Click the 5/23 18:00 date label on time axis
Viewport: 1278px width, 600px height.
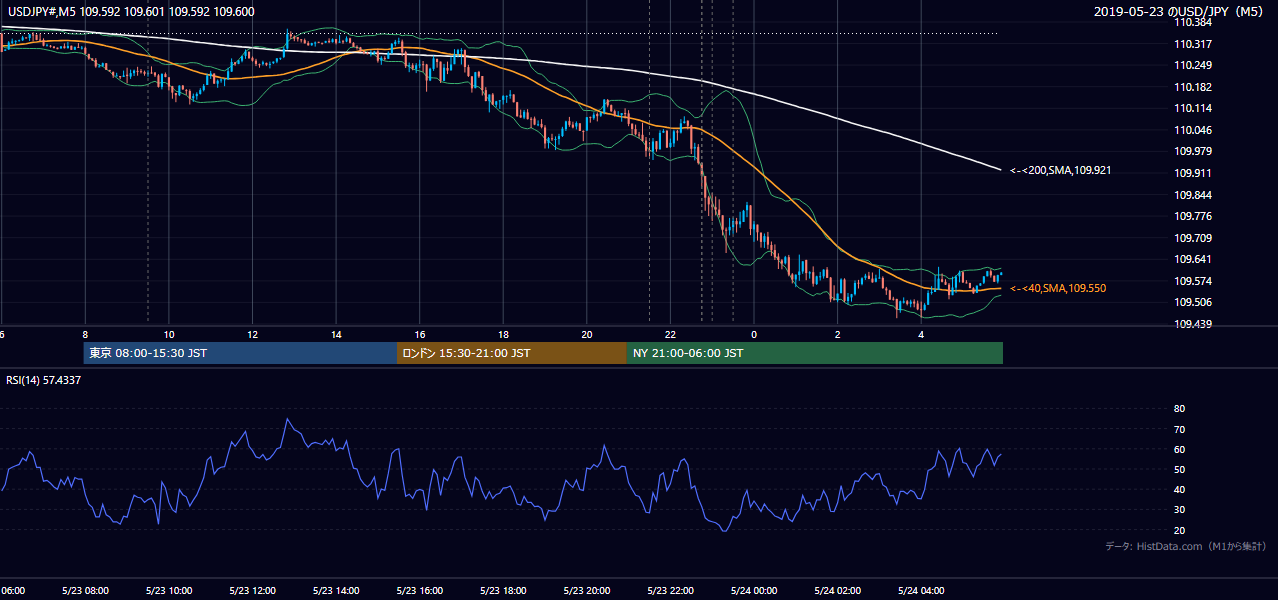[x=503, y=590]
